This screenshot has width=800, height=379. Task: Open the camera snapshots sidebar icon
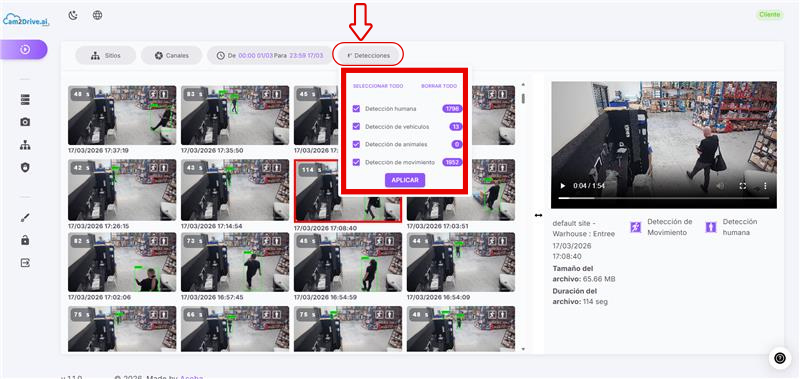pyautogui.click(x=25, y=122)
